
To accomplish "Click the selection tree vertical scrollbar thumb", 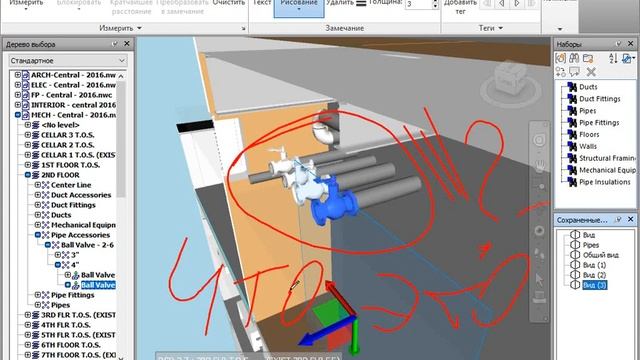I will [121, 139].
